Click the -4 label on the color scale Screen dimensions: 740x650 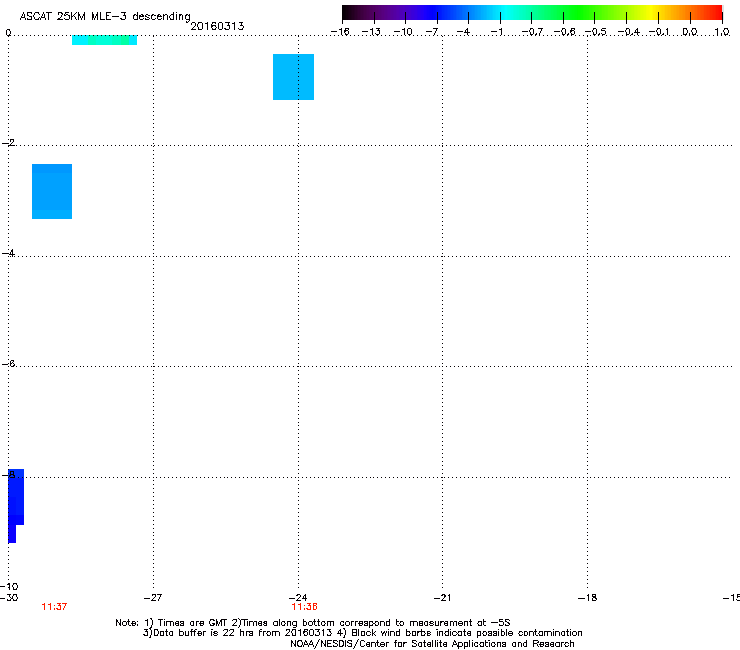(x=463, y=32)
